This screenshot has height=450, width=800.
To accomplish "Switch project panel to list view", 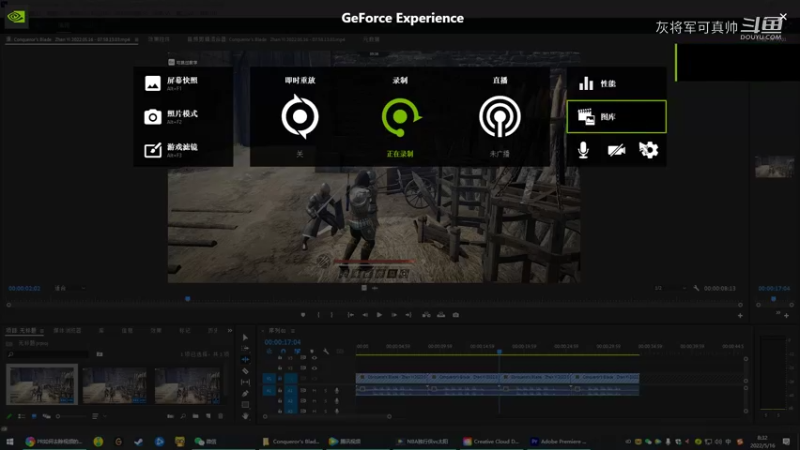I will [21, 416].
